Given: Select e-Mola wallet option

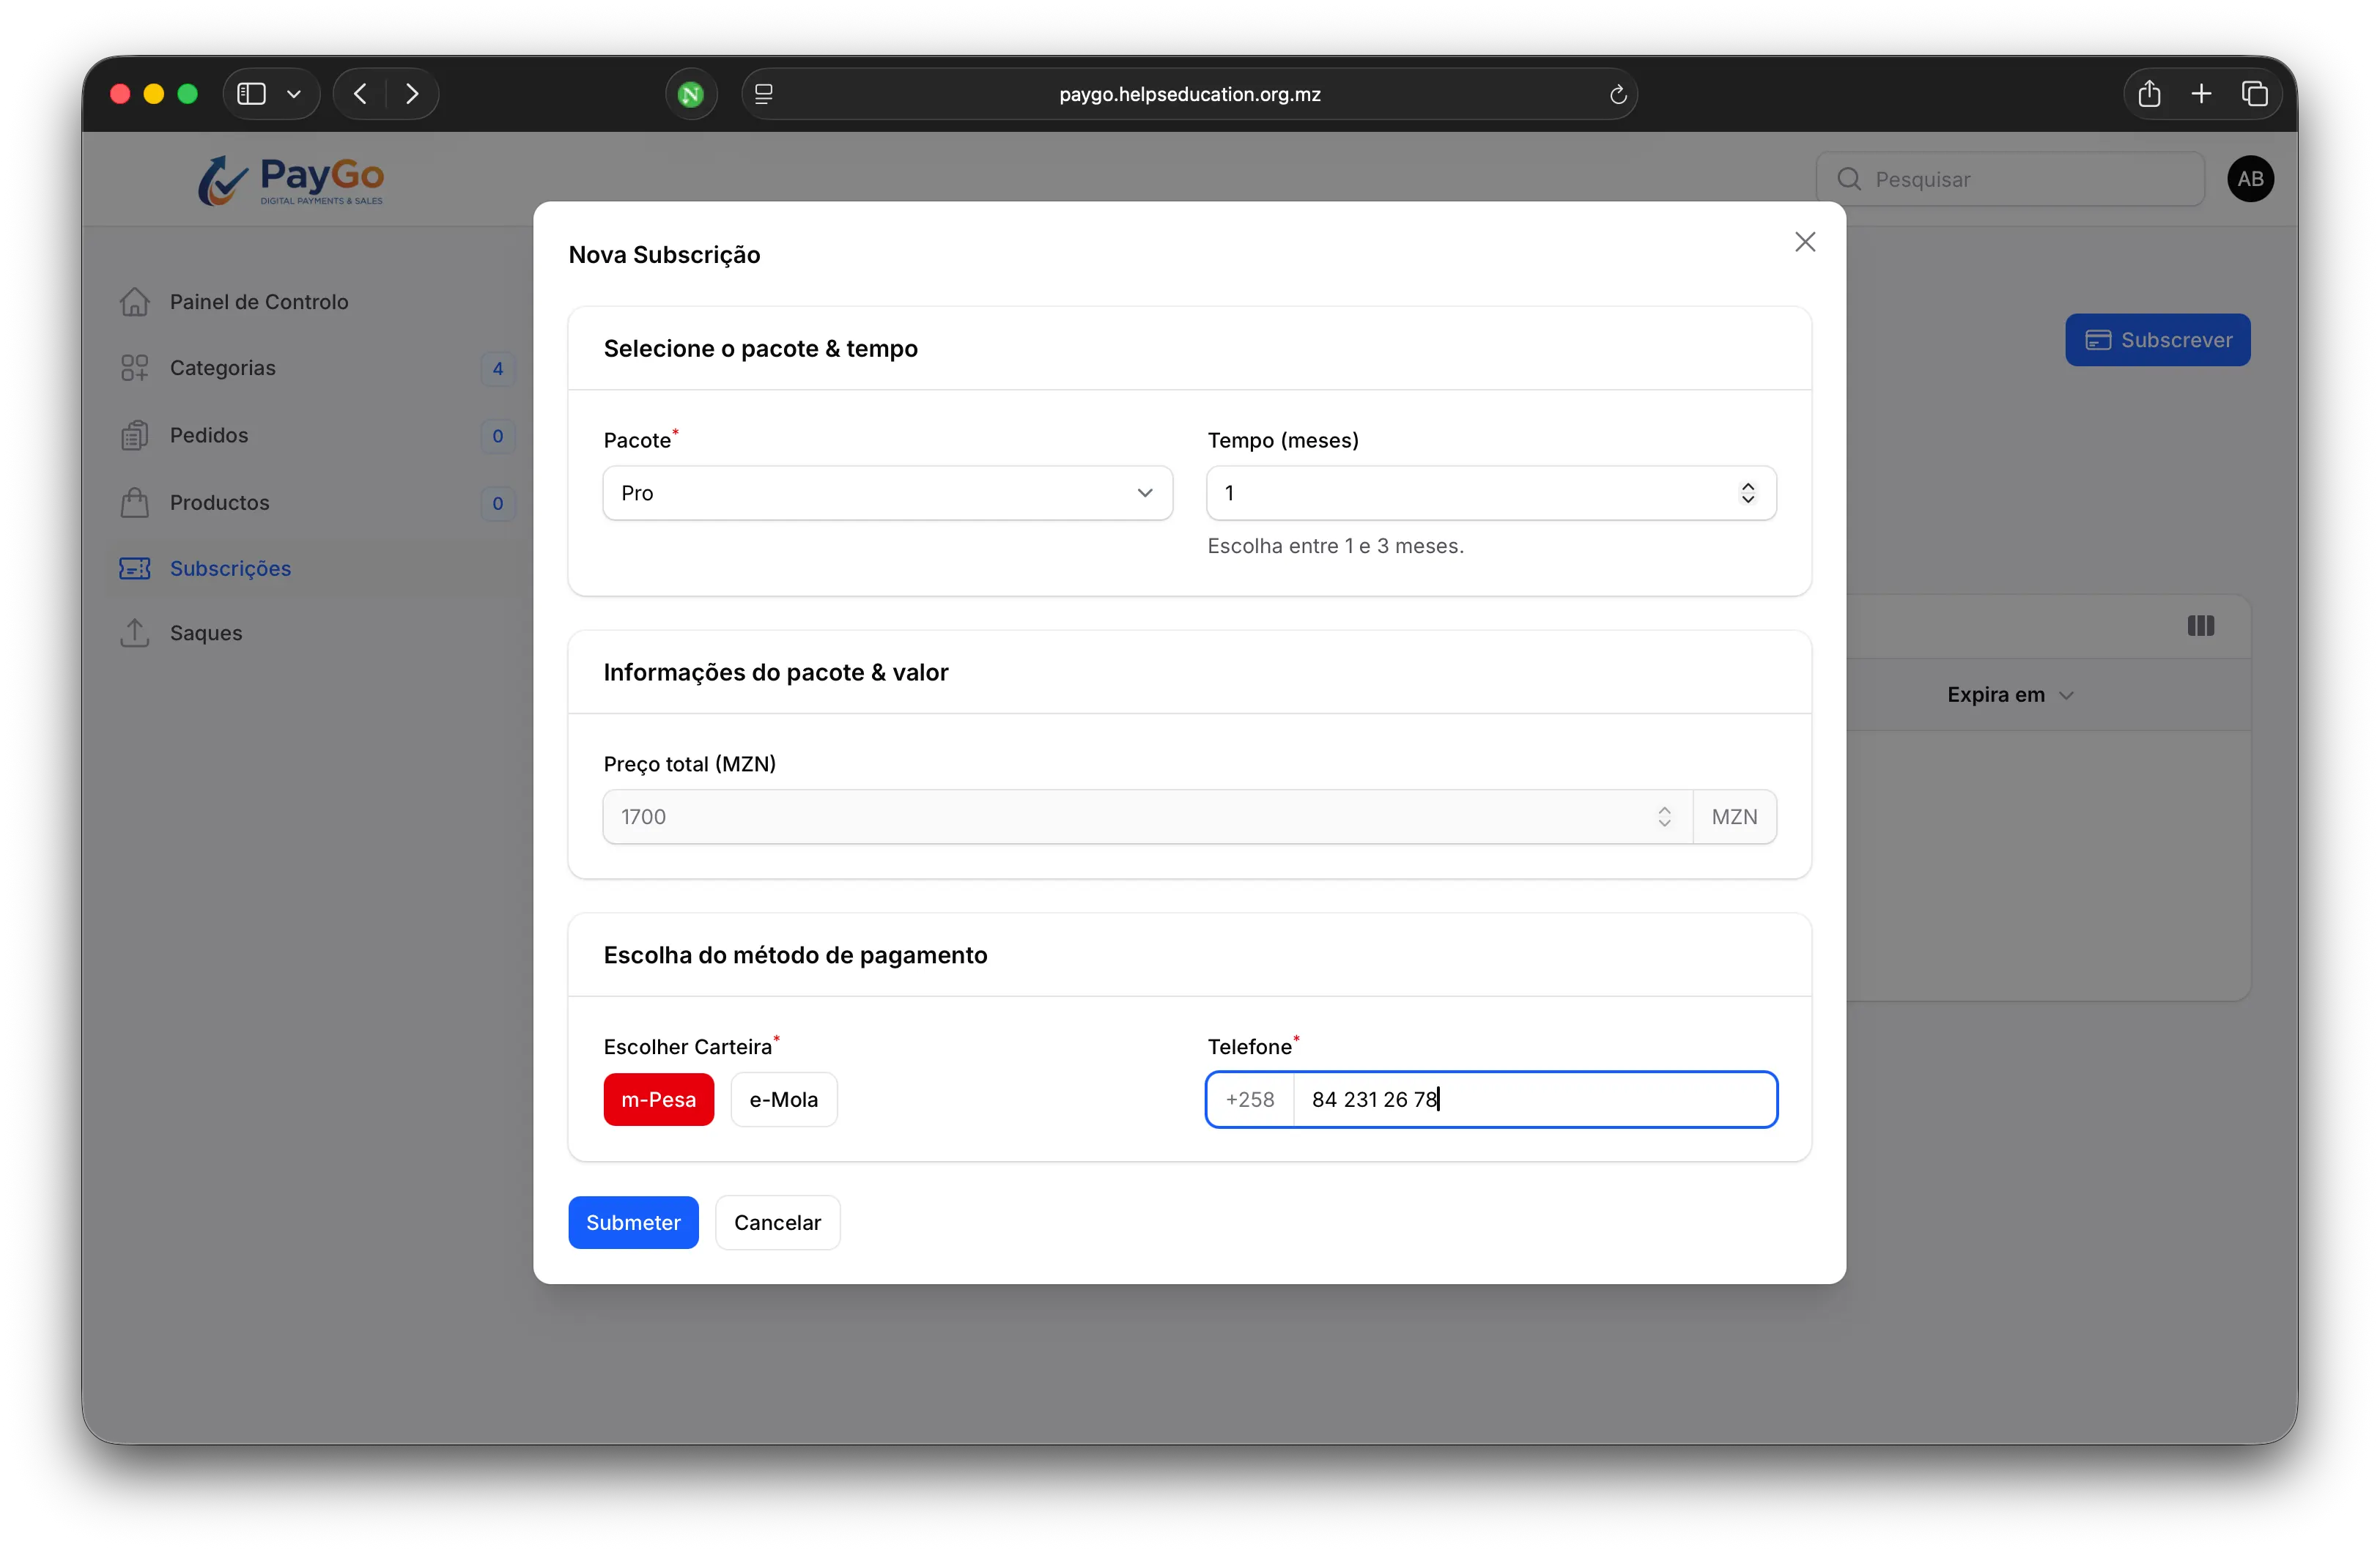Looking at the screenshot, I should click(783, 1099).
